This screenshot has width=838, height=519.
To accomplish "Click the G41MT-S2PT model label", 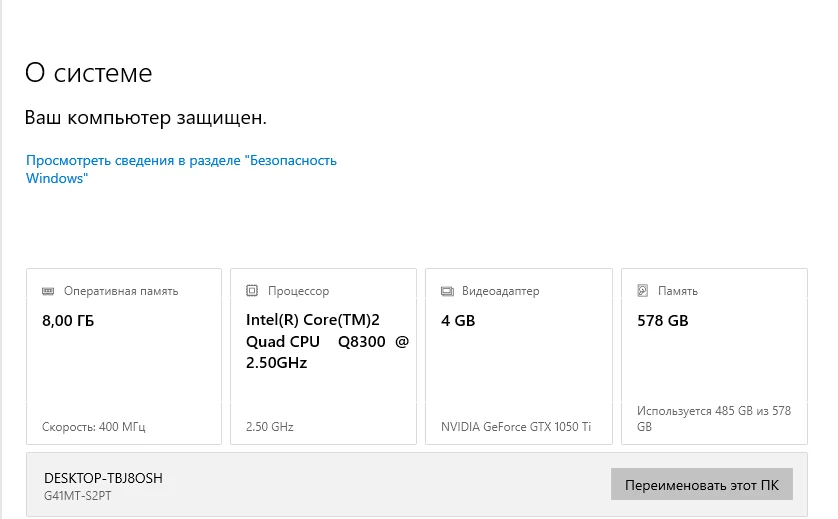I will click(77, 495).
